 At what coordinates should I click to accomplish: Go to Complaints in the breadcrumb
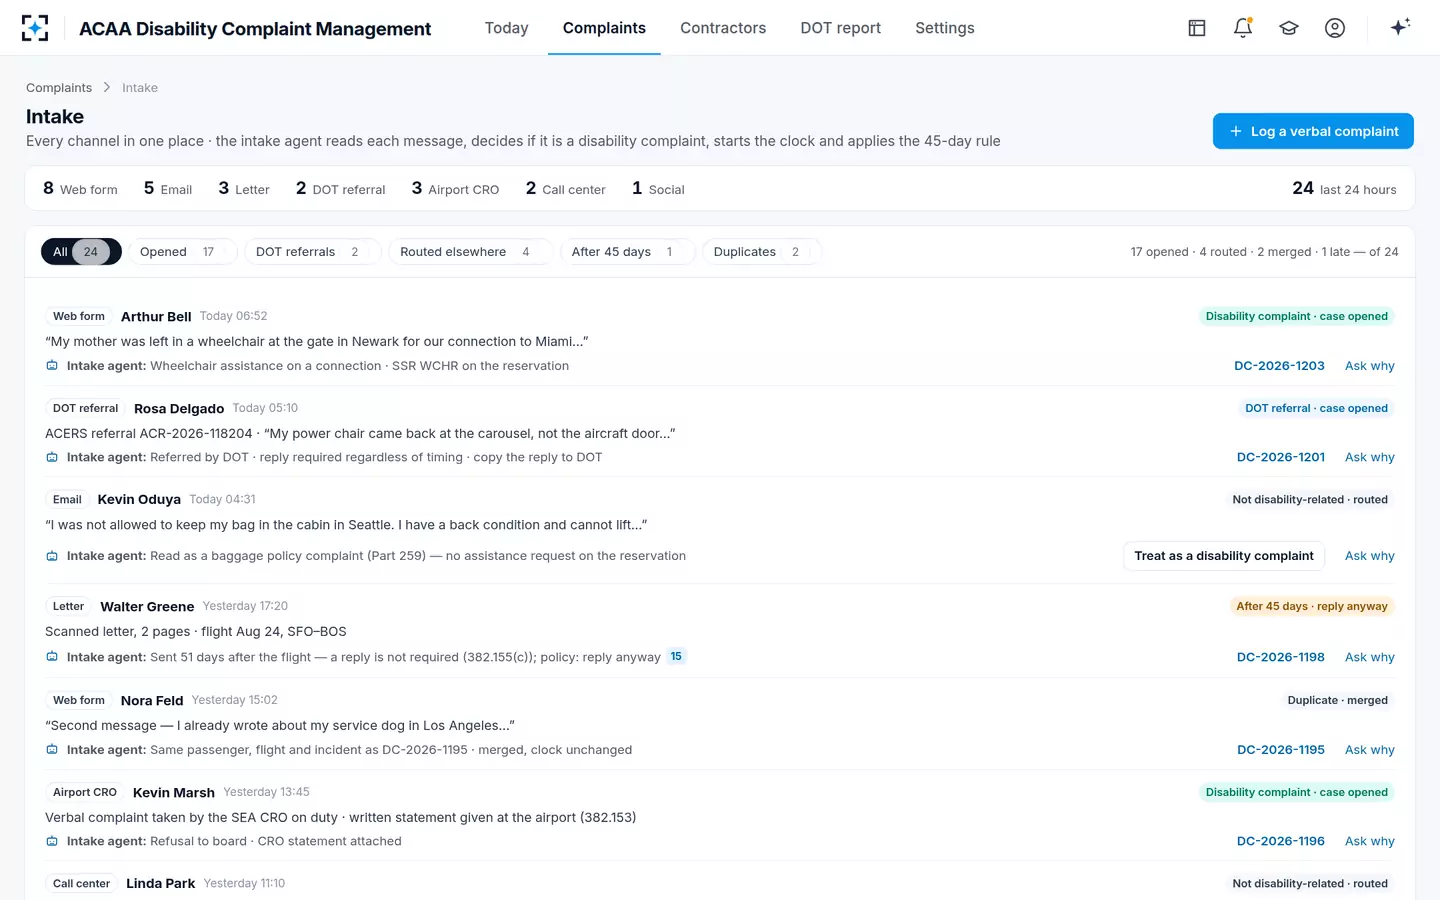59,88
